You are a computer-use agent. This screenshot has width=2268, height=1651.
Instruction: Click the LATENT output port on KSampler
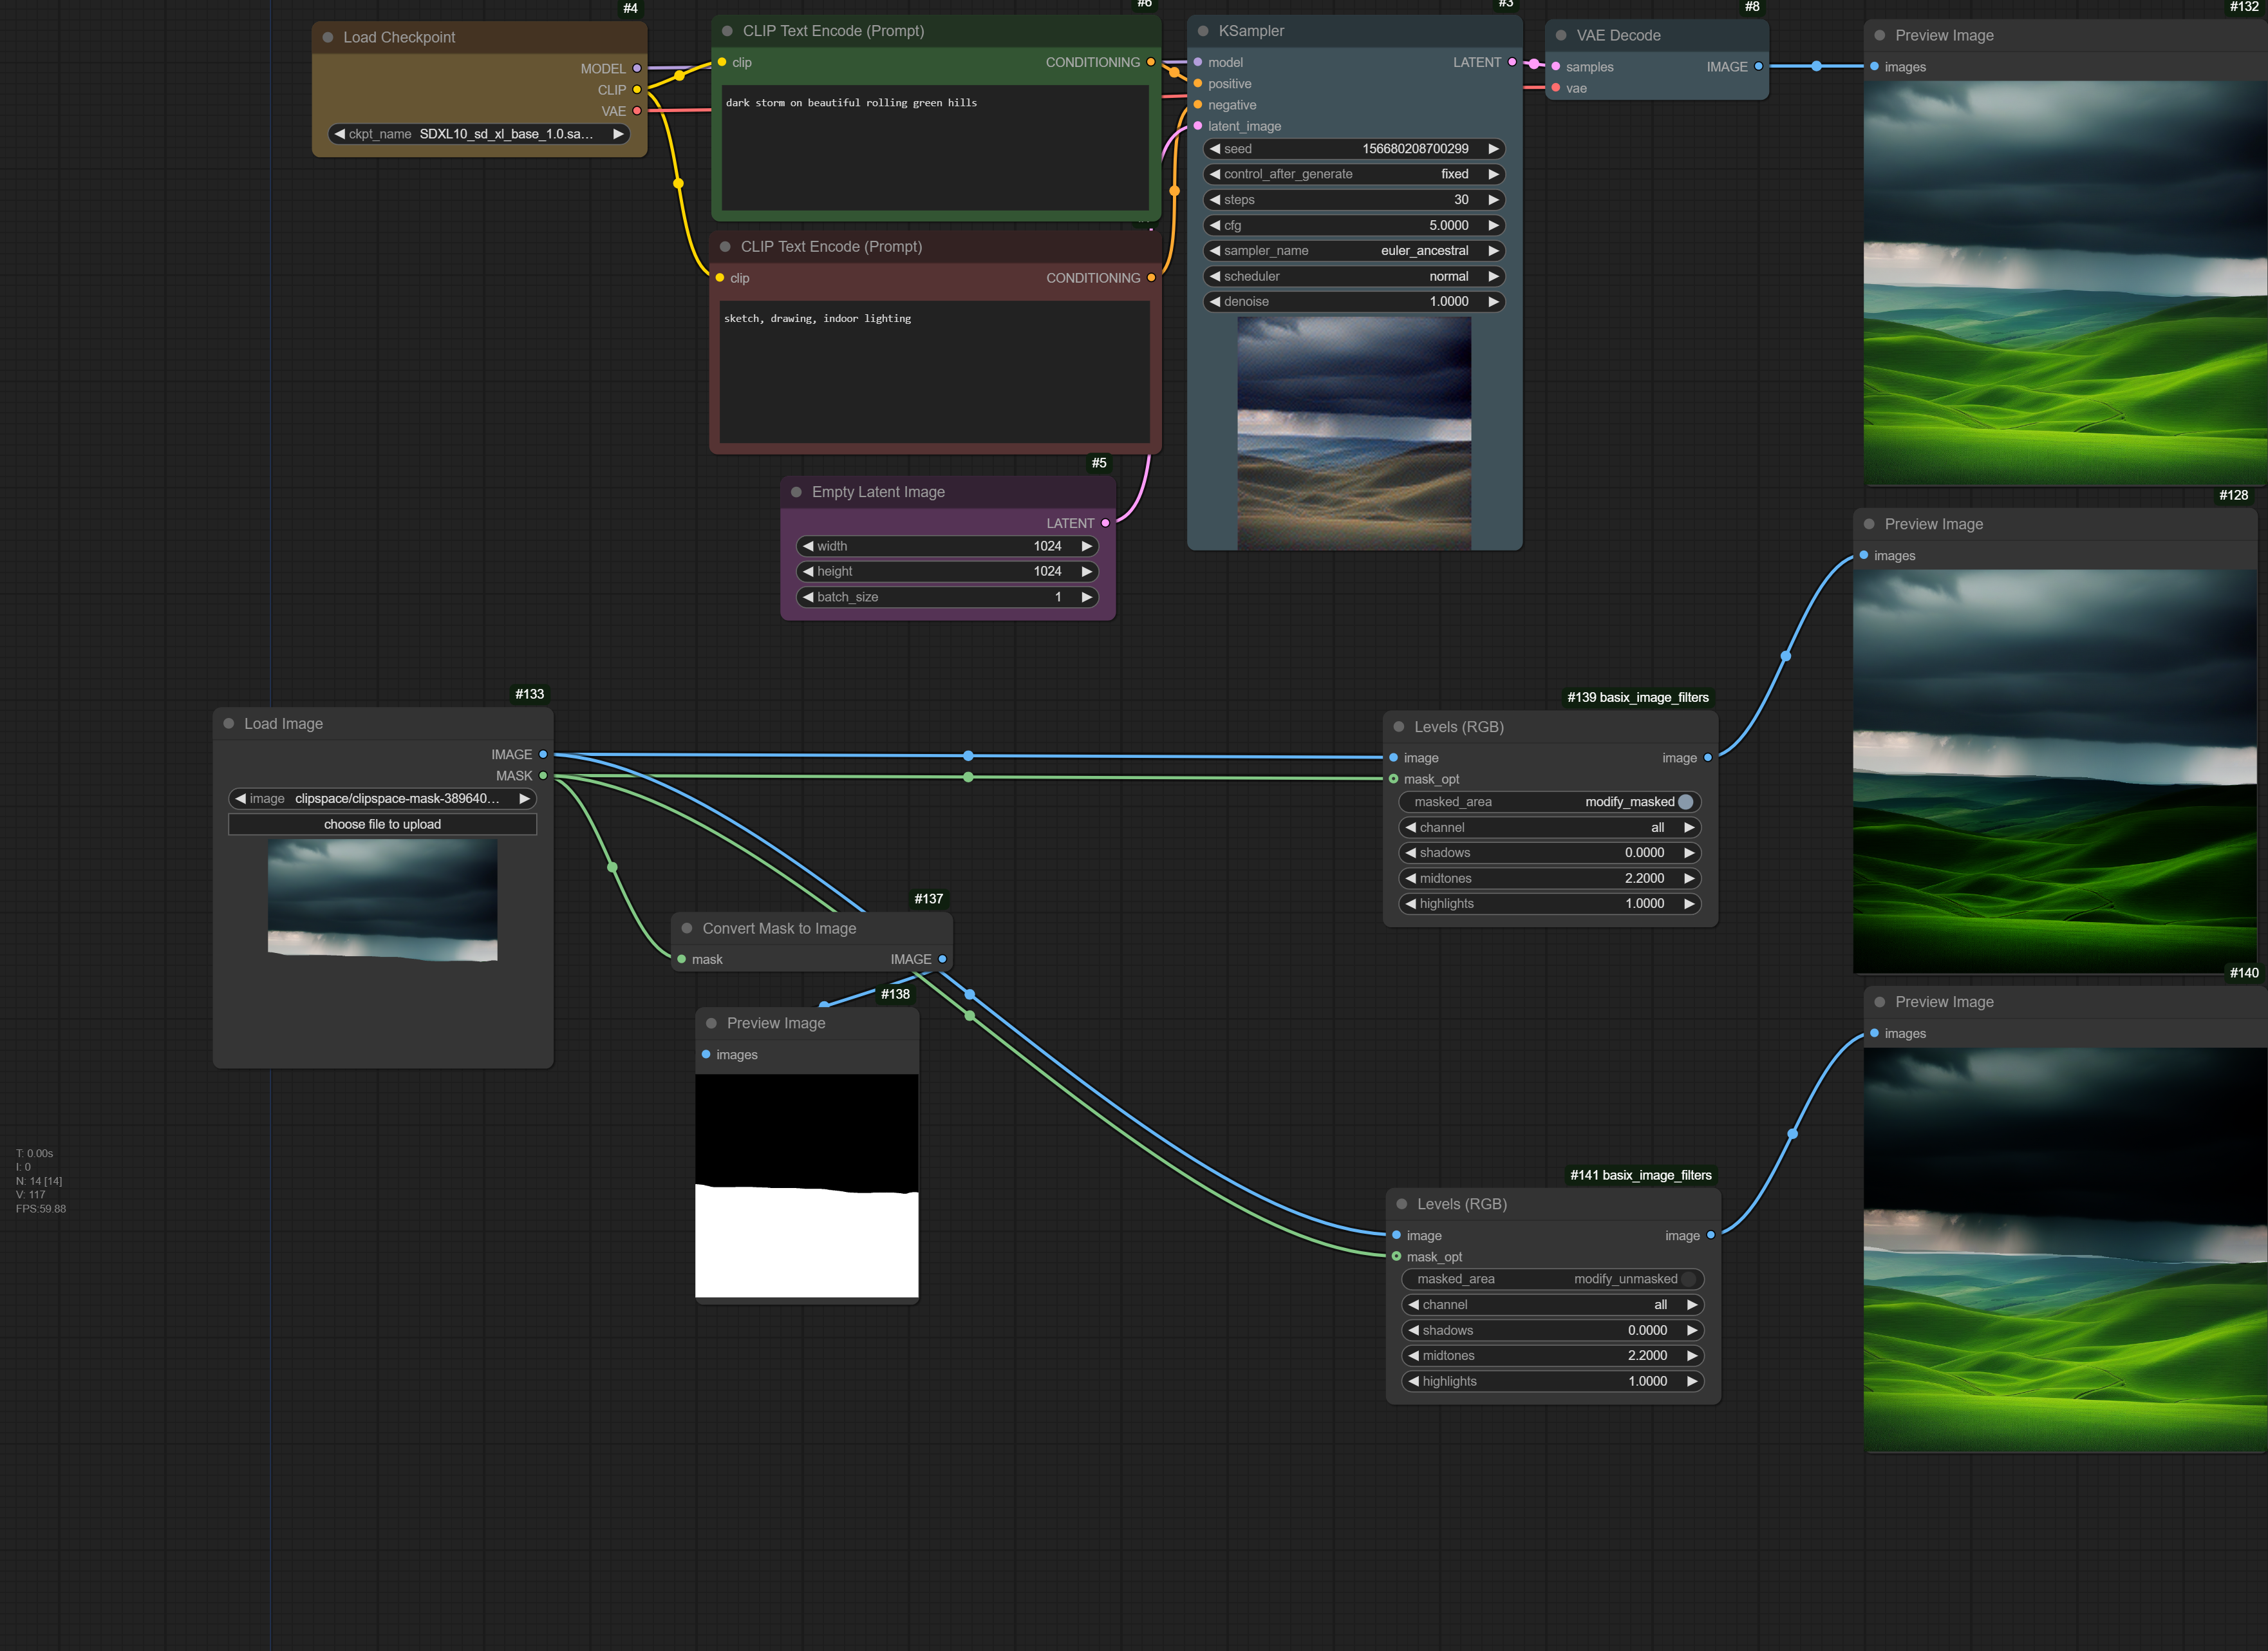(1512, 62)
